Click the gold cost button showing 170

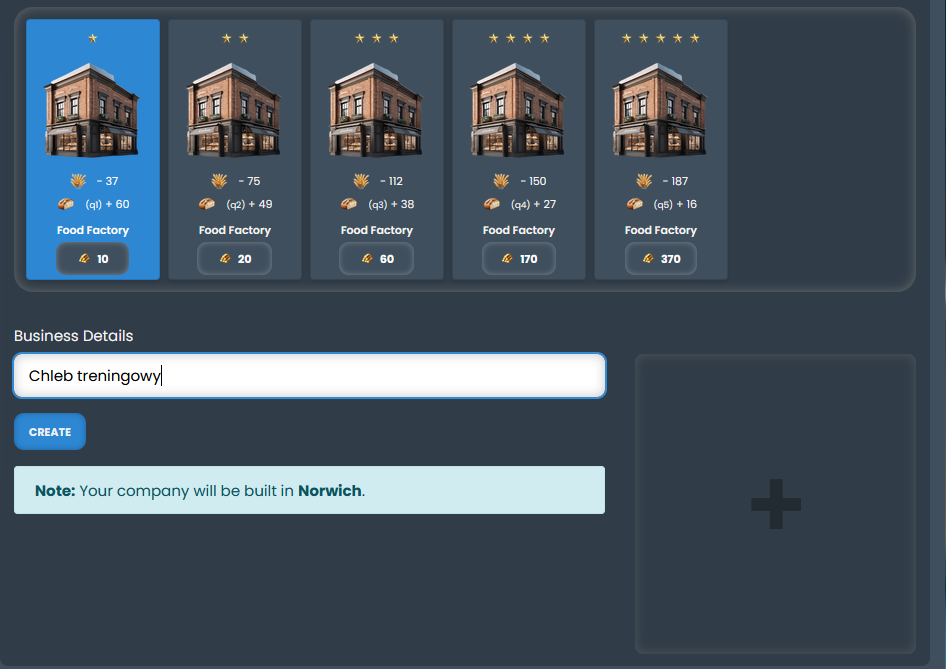pos(519,259)
